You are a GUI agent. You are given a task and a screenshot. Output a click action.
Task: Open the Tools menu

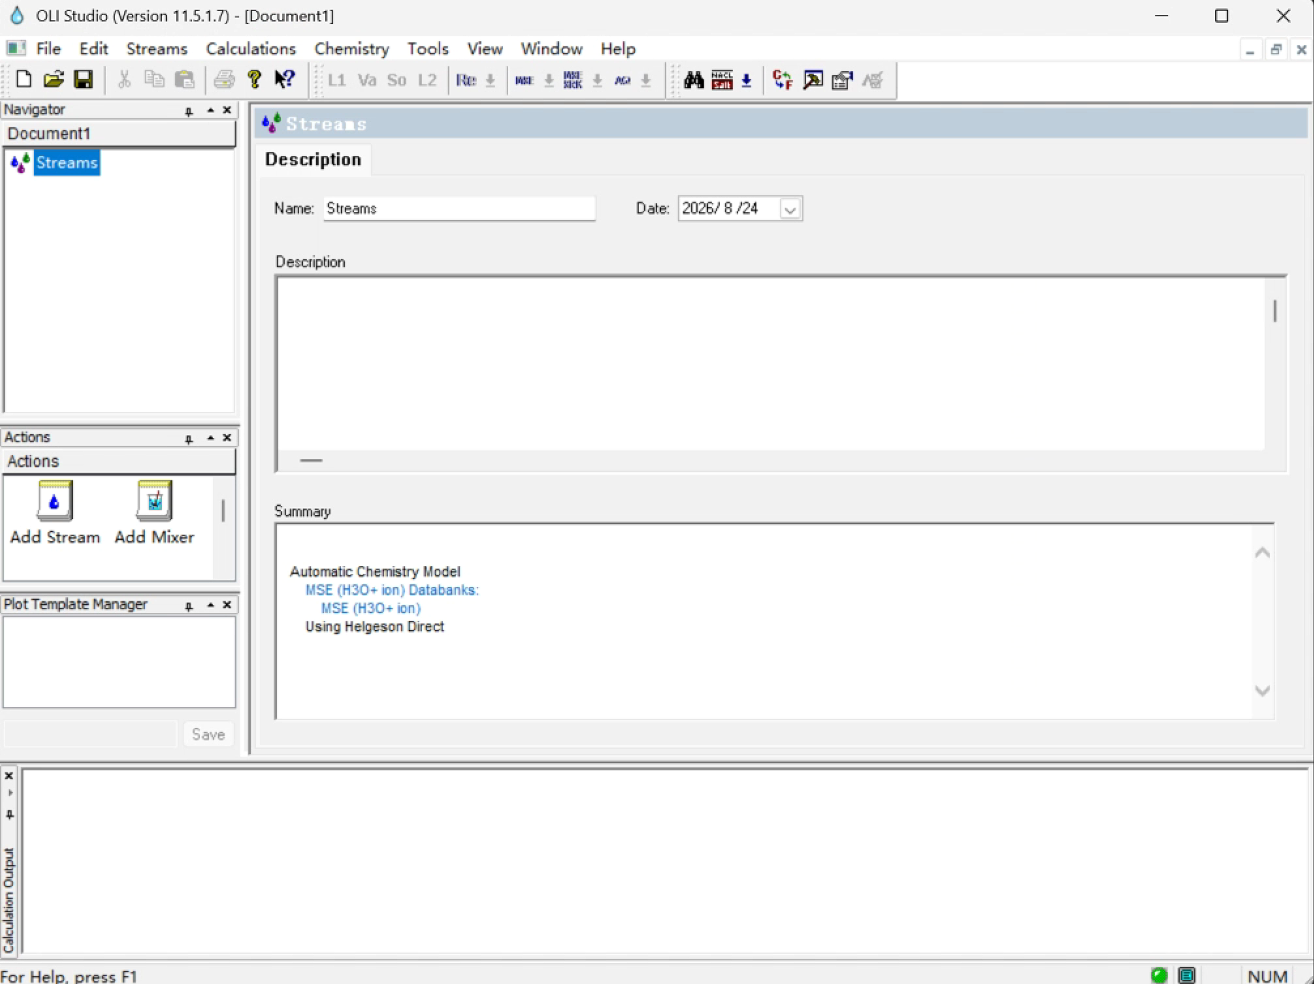pos(428,48)
